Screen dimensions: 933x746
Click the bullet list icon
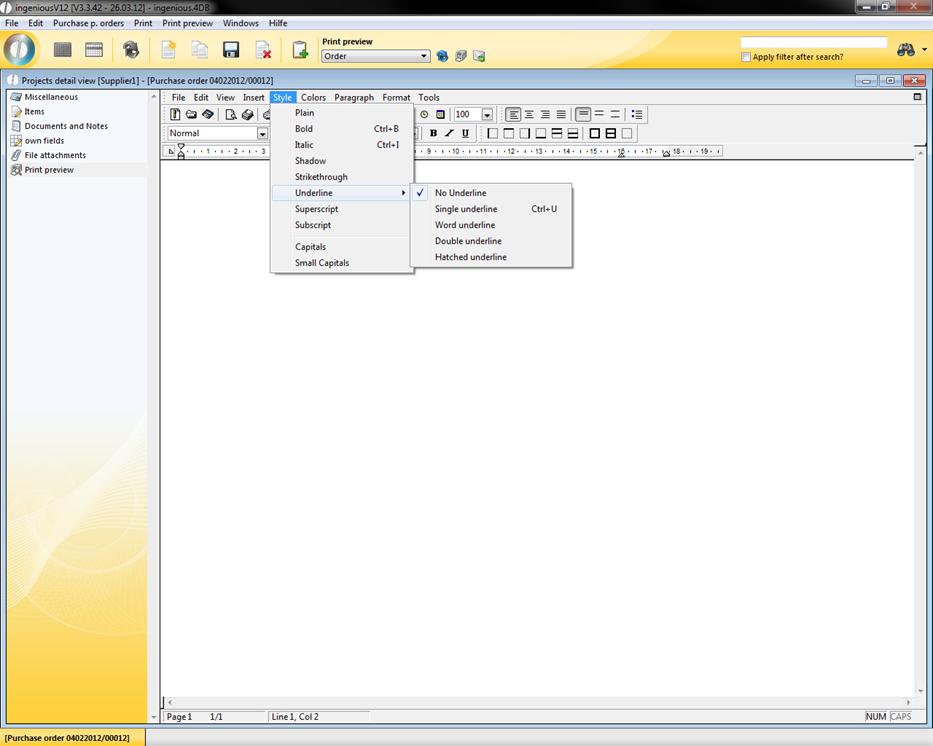pyautogui.click(x=637, y=115)
